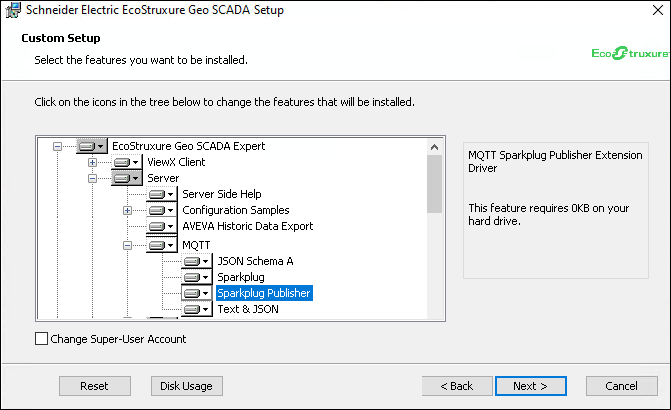Expand the Configuration Samples tree node

click(127, 210)
